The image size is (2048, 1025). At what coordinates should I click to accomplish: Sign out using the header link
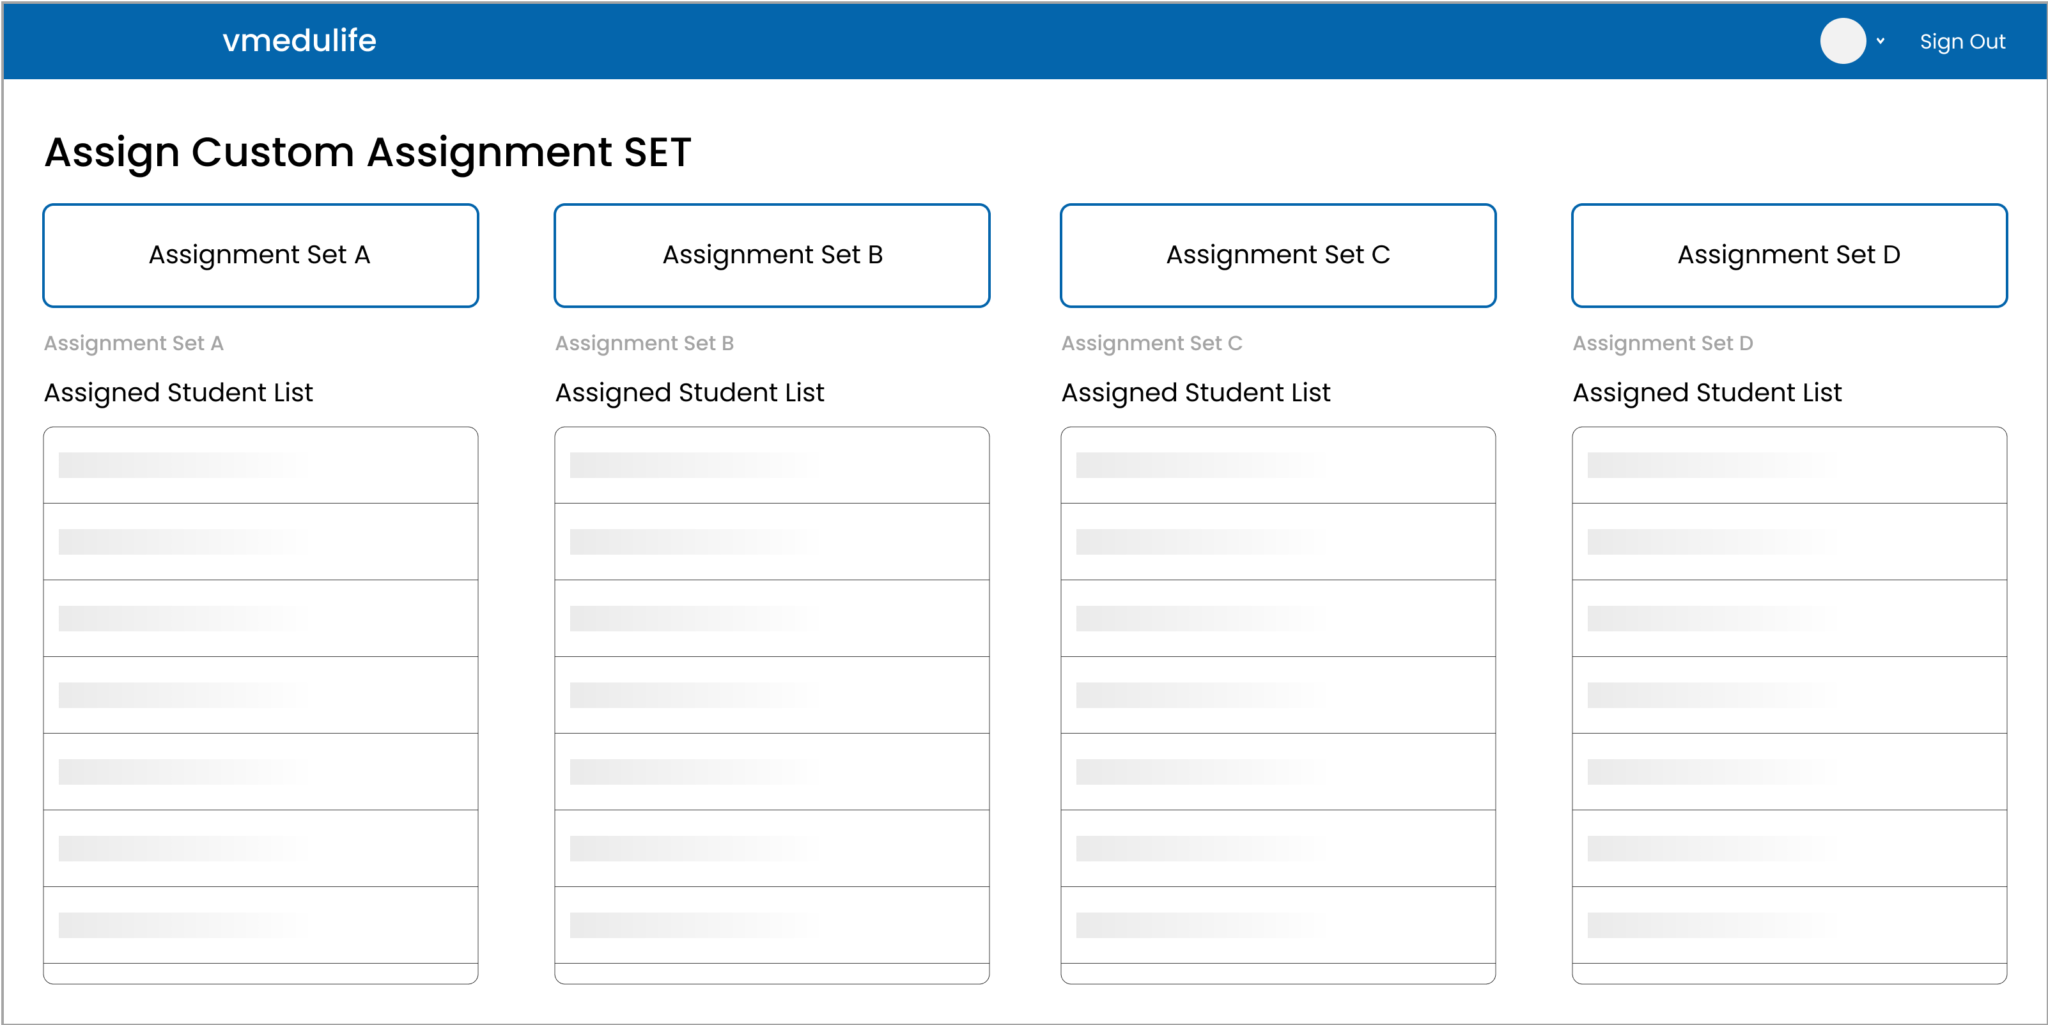click(x=1962, y=42)
